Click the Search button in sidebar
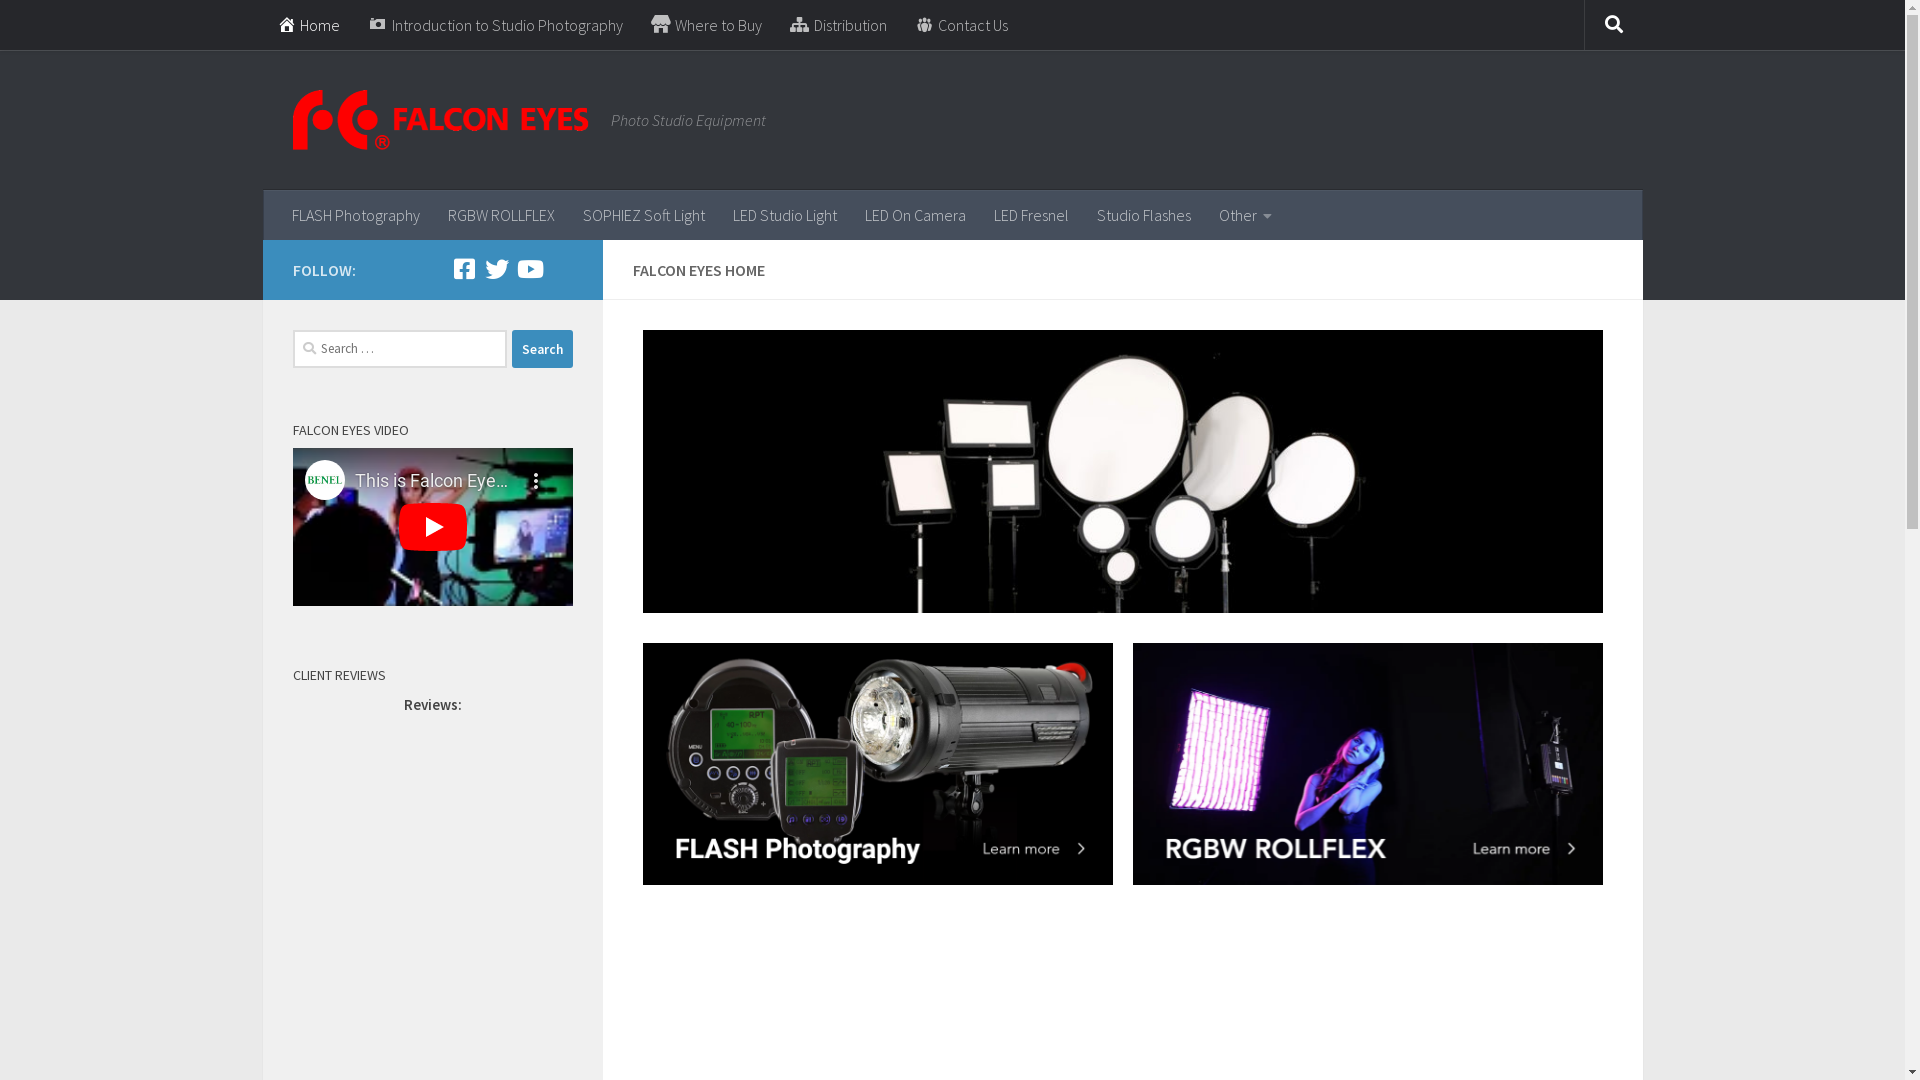 click(x=542, y=349)
